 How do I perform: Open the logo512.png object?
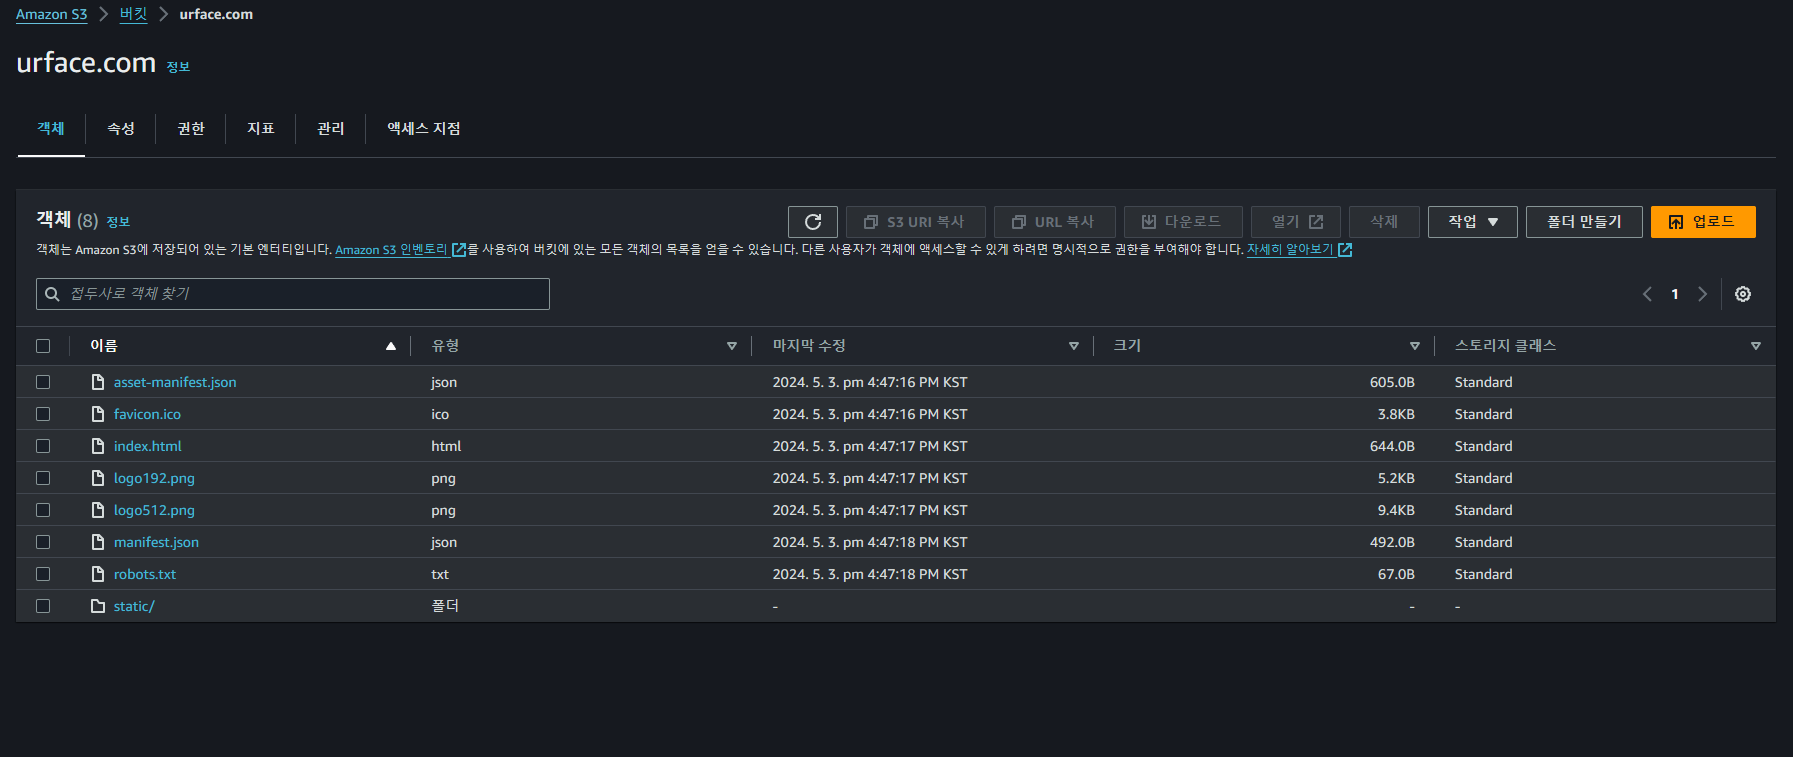pos(154,510)
